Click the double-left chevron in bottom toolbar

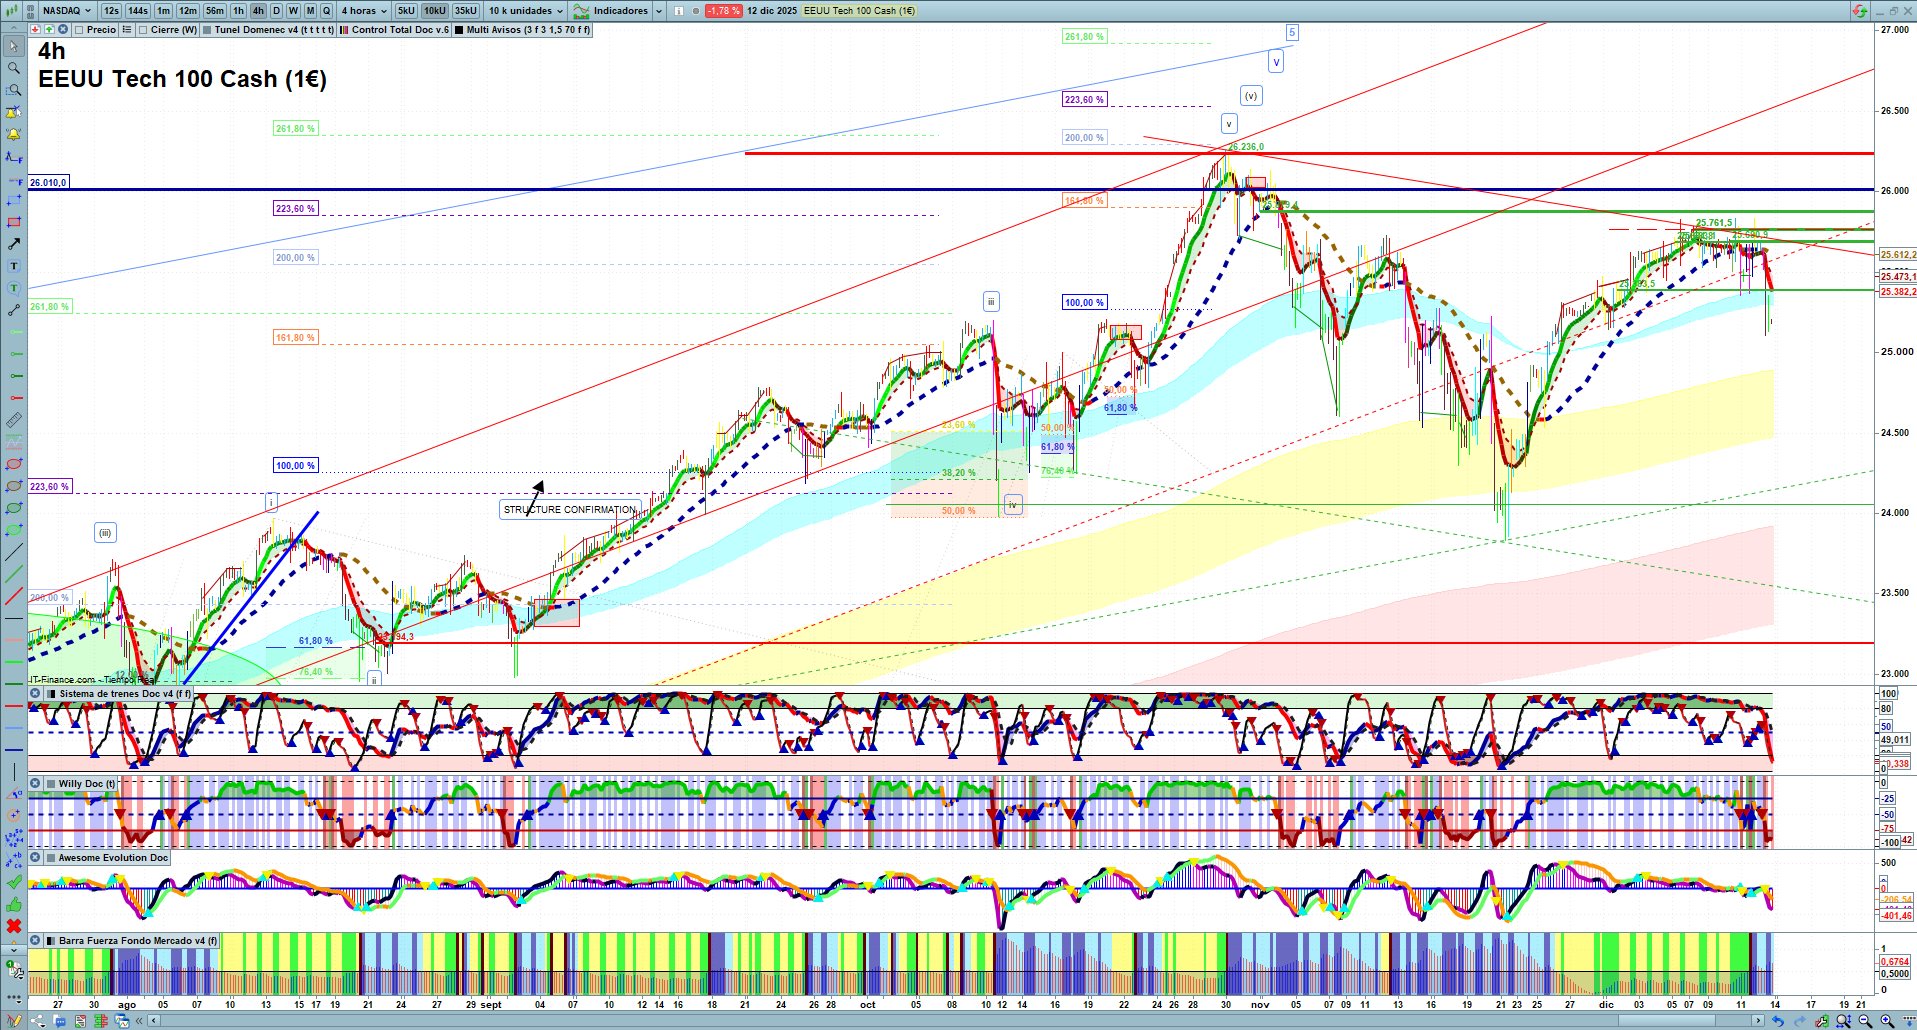(139, 1021)
